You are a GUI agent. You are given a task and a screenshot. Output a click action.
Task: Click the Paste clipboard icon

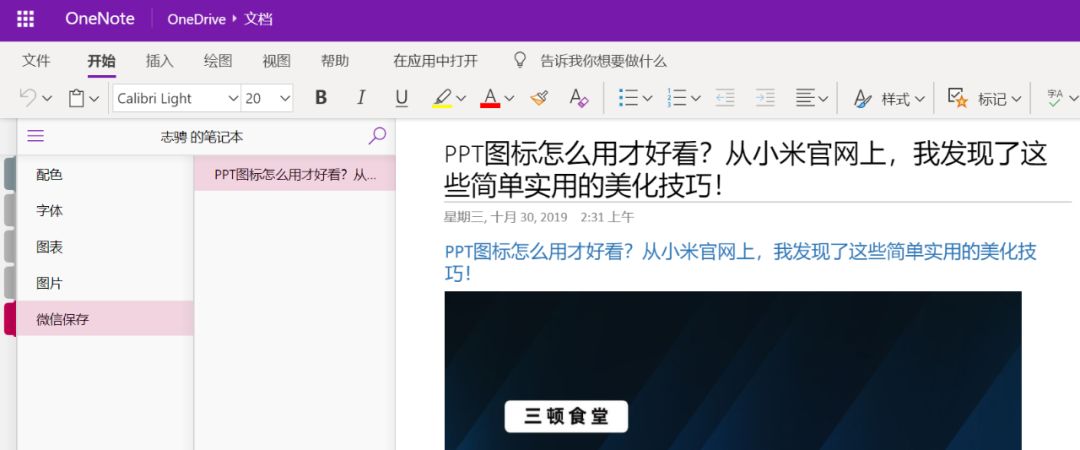point(76,99)
